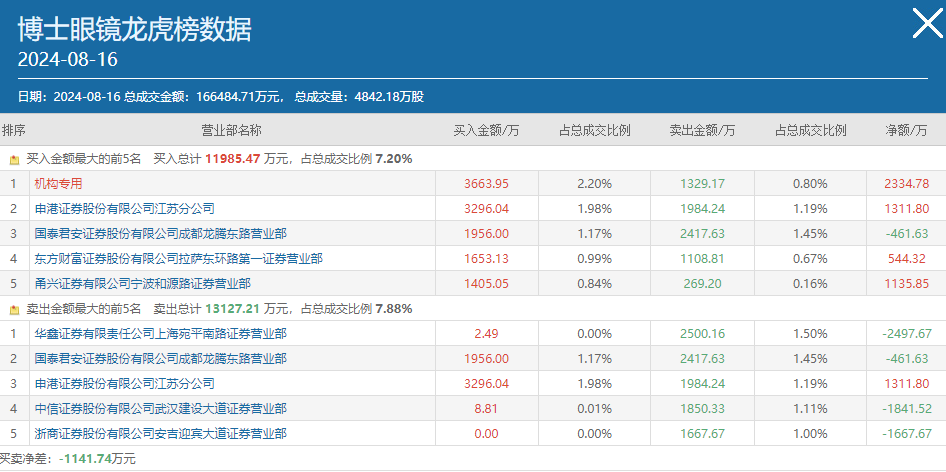Click the 总成交量 4842.18万股 text
The height and width of the screenshot is (472, 946).
tap(359, 97)
